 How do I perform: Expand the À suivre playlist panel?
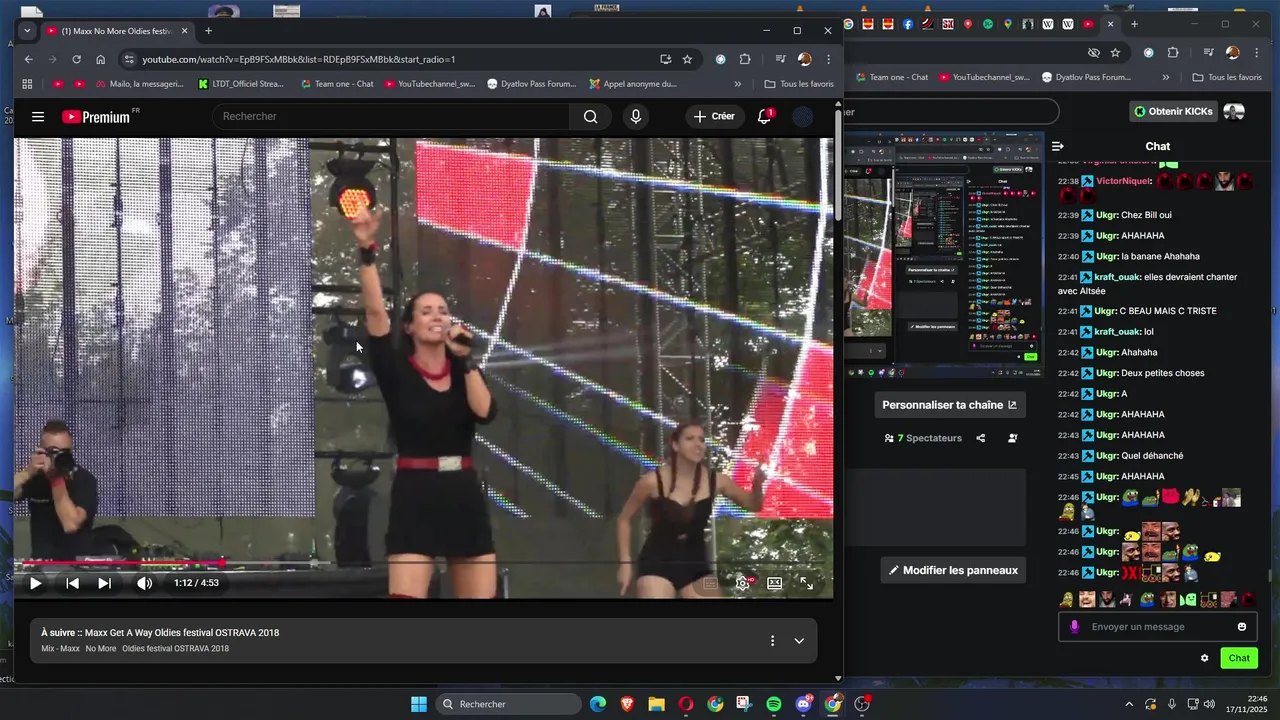click(x=799, y=641)
